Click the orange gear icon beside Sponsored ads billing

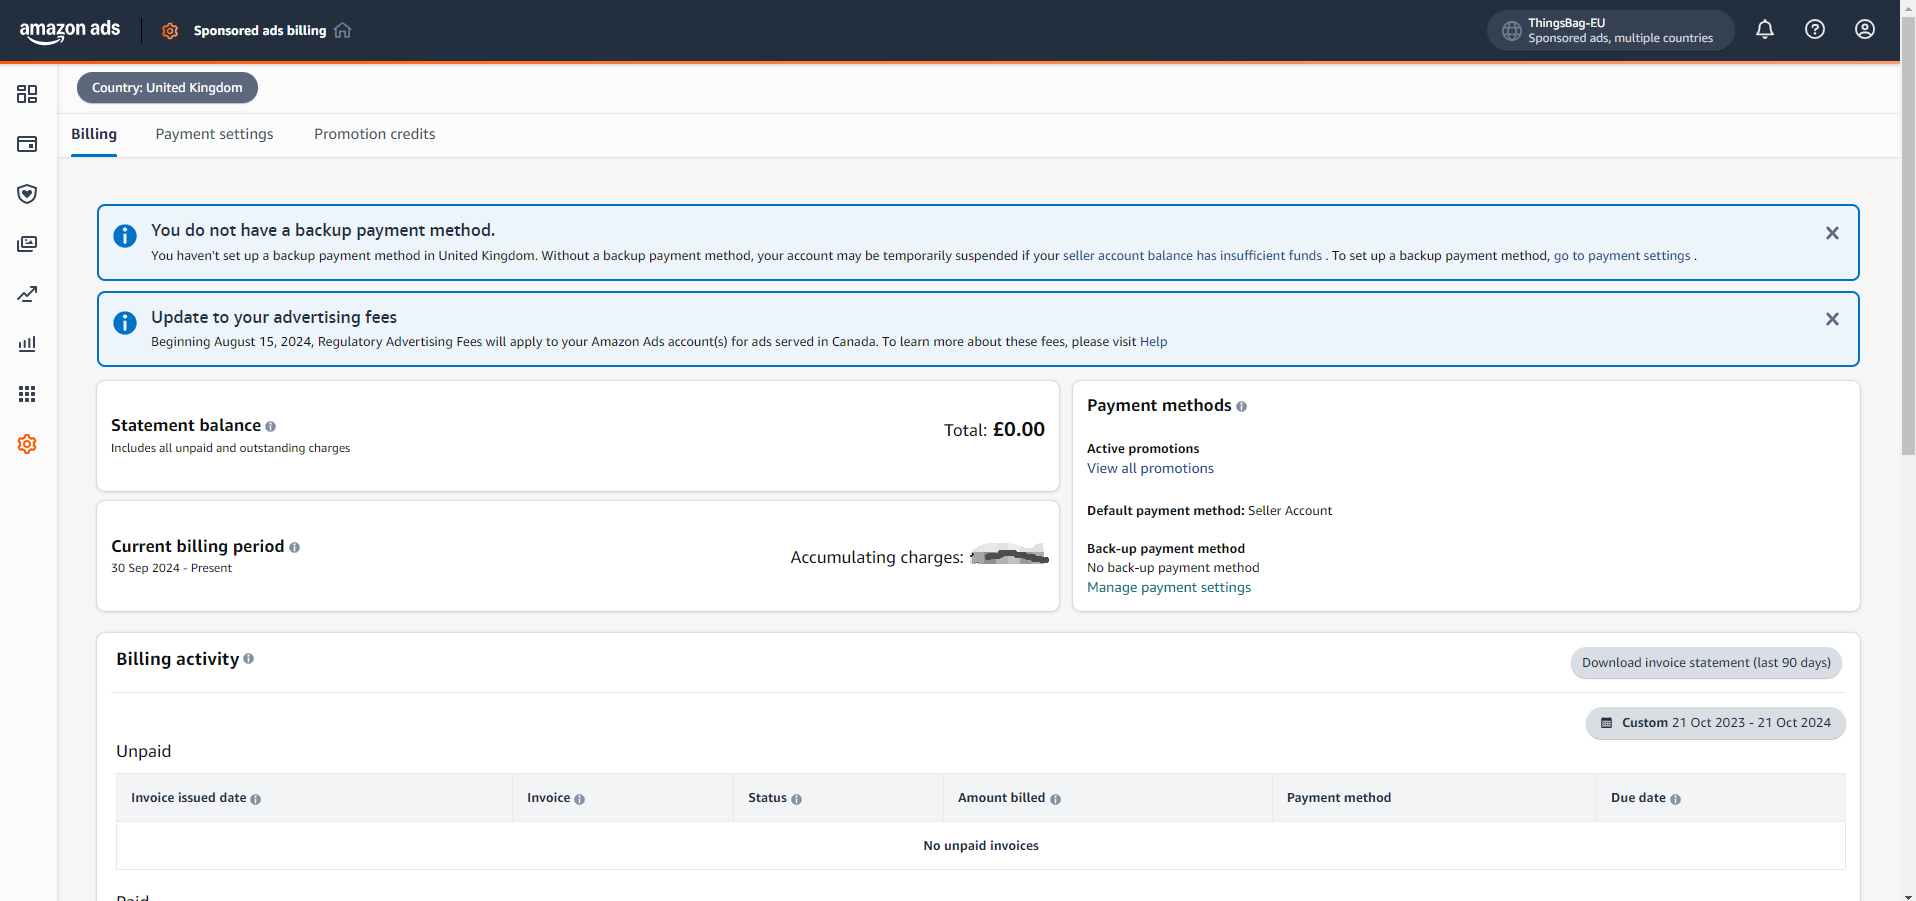pos(170,31)
